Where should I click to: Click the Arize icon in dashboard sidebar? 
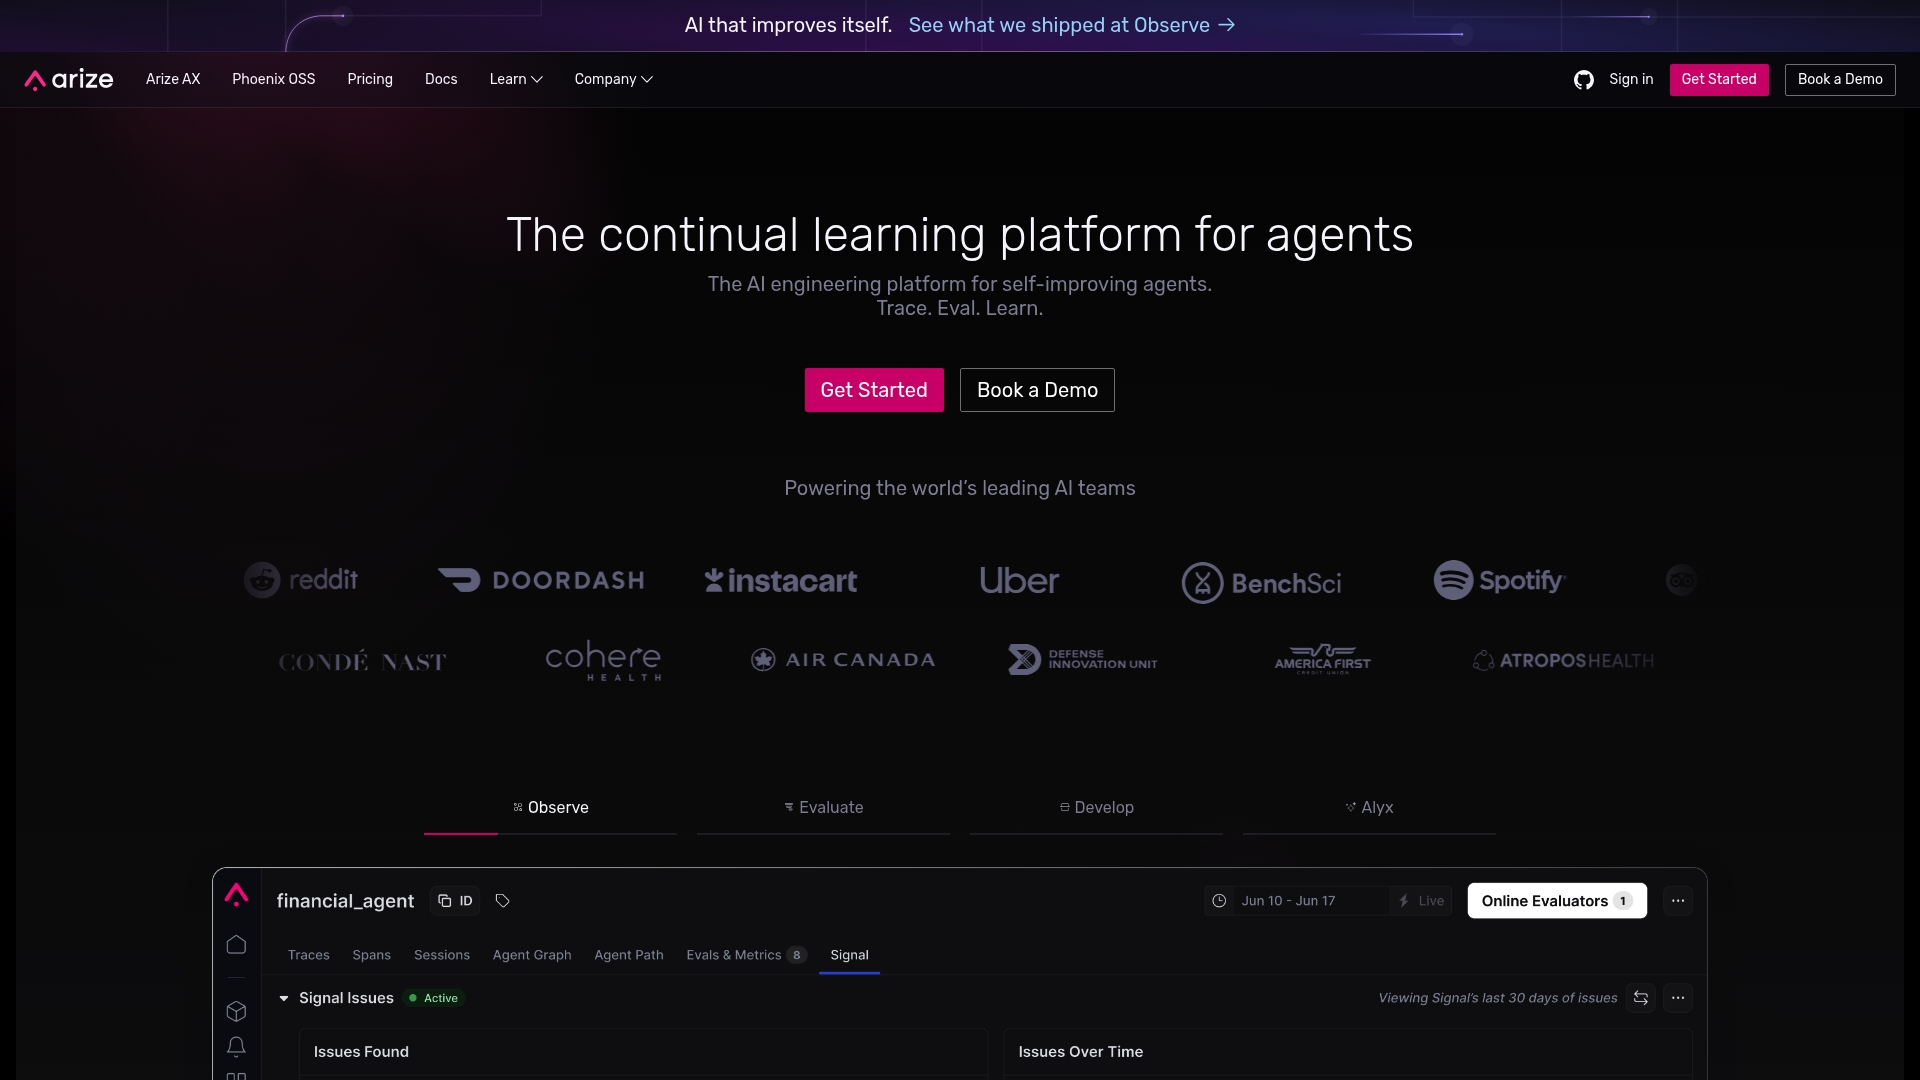click(x=236, y=894)
